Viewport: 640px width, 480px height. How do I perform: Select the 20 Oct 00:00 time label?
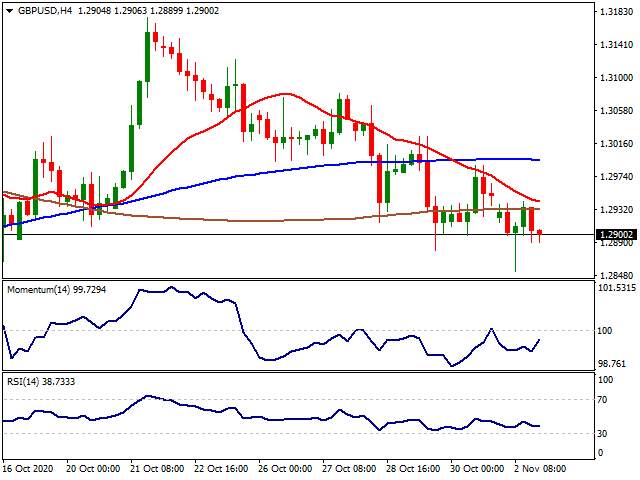(93, 468)
